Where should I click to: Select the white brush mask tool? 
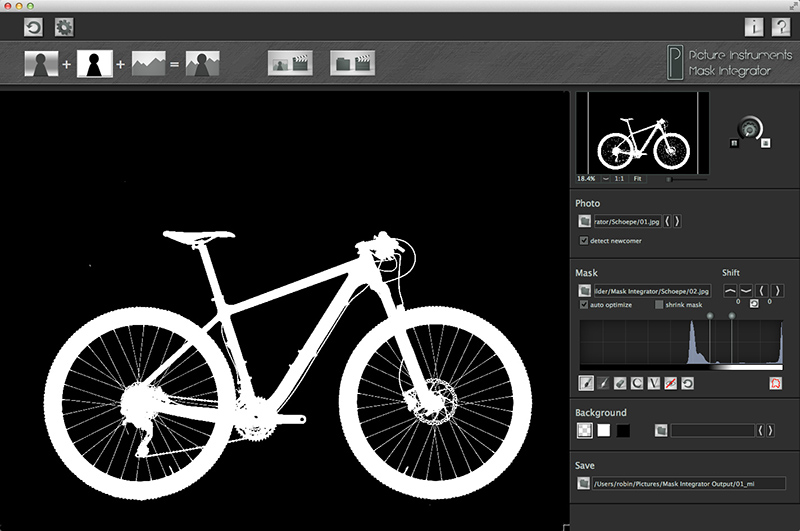point(587,383)
